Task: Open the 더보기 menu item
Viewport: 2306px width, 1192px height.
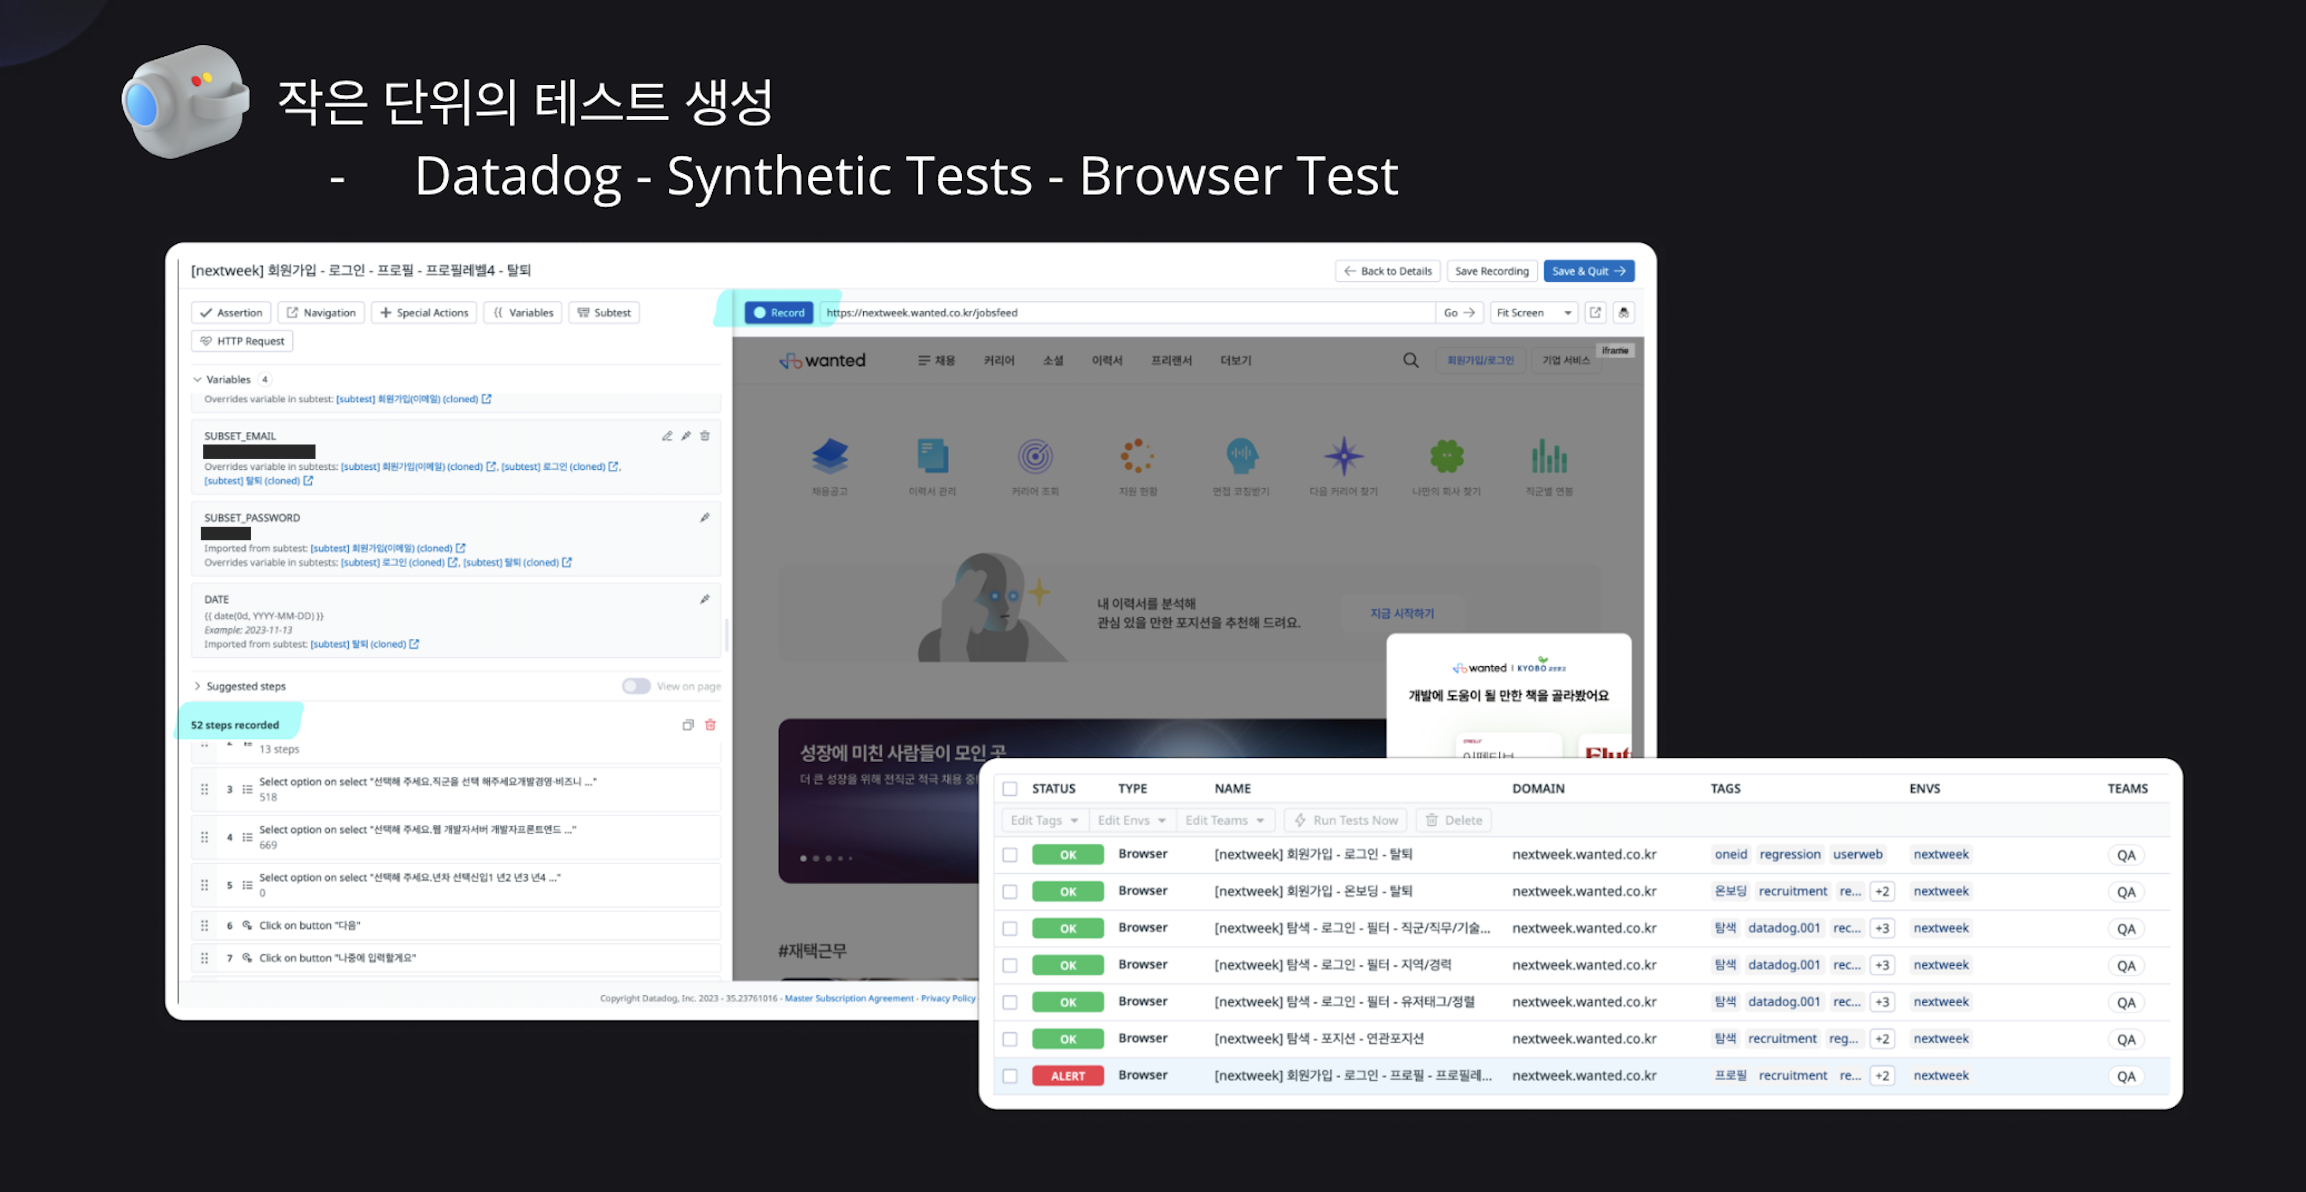Action: coord(1236,361)
